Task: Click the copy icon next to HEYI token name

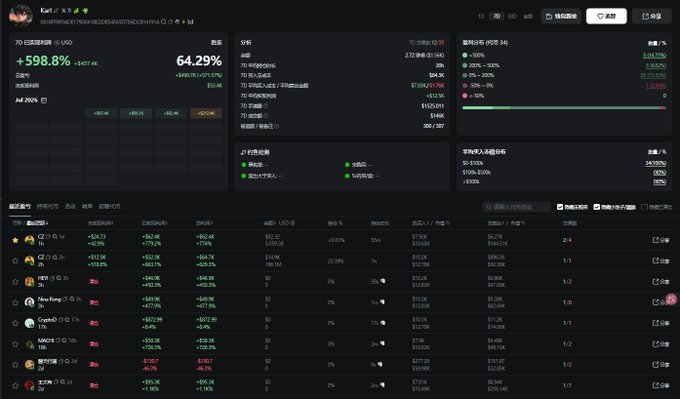Action: pyautogui.click(x=52, y=278)
